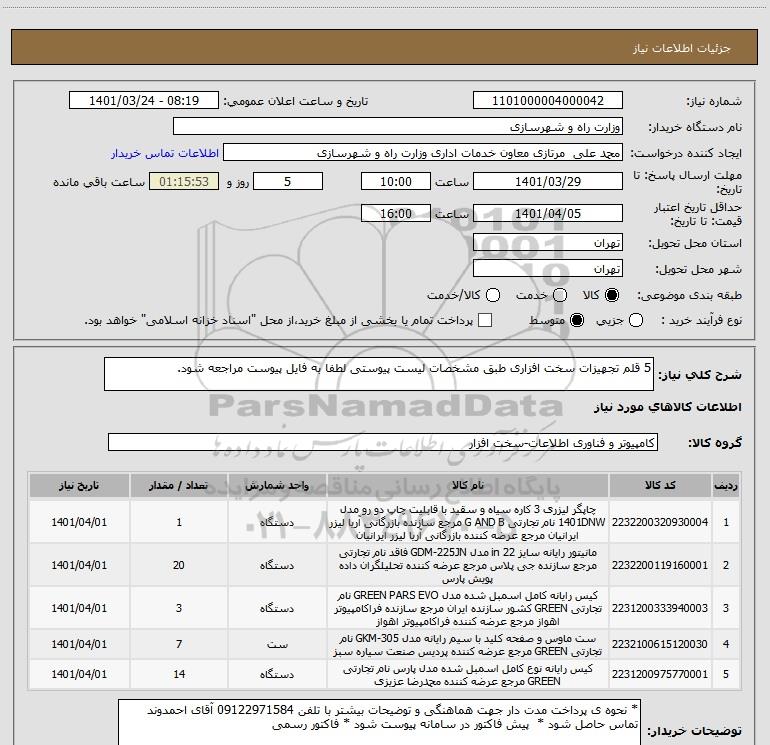This screenshot has height=745, width=770.
Task: Click the remaining time countdown 01:15:53
Action: click(x=184, y=181)
